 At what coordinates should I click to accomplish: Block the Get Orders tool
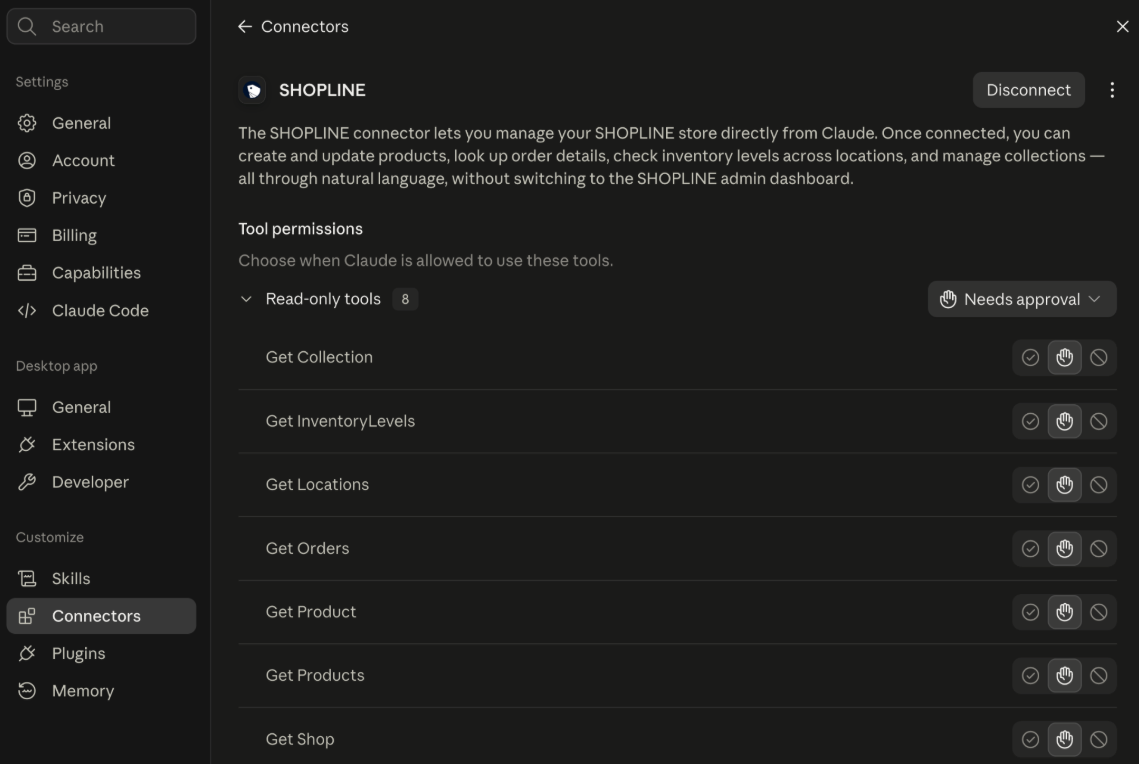pyautogui.click(x=1098, y=548)
